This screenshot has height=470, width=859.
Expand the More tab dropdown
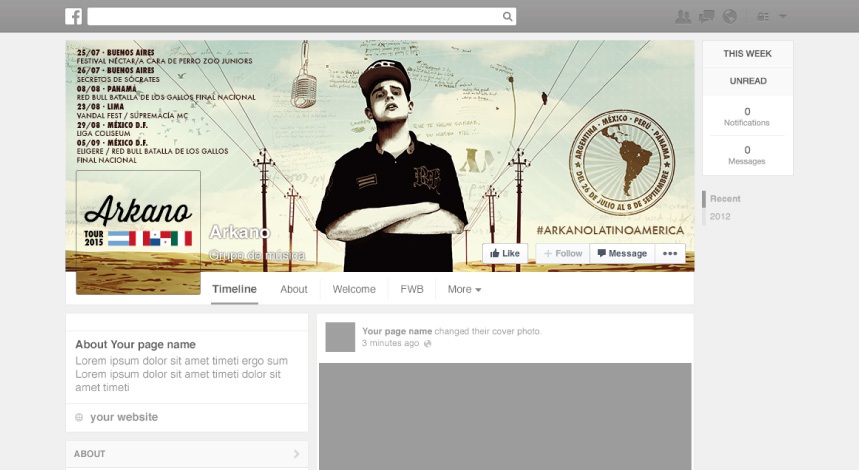[464, 289]
